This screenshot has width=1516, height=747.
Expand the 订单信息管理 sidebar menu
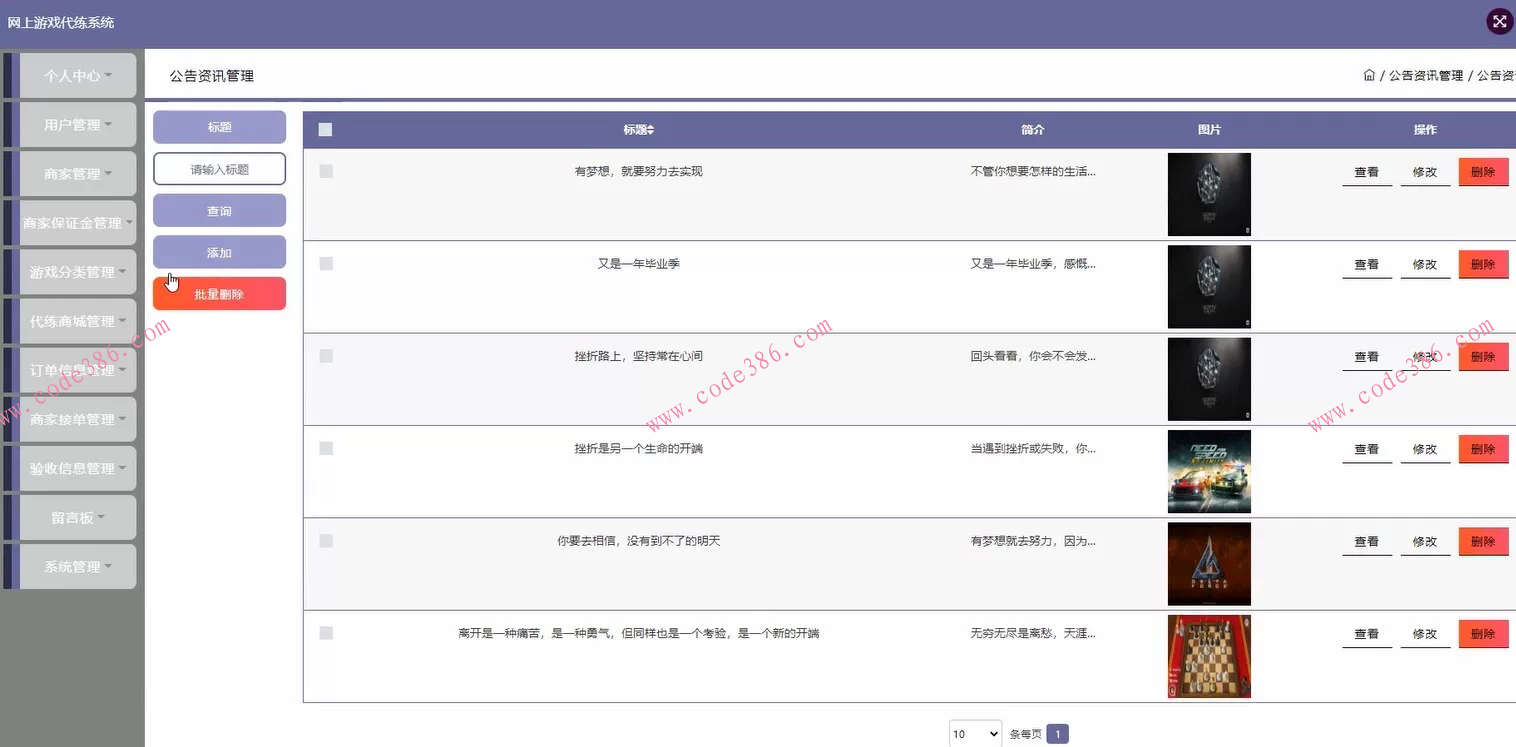point(78,370)
